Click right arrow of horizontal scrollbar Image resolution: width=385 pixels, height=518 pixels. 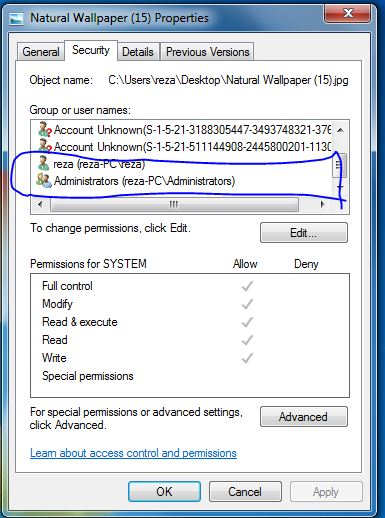click(322, 204)
